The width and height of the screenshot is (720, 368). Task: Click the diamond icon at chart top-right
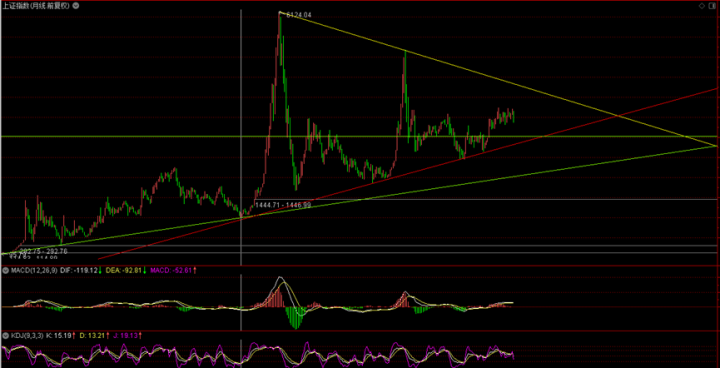tap(702, 6)
